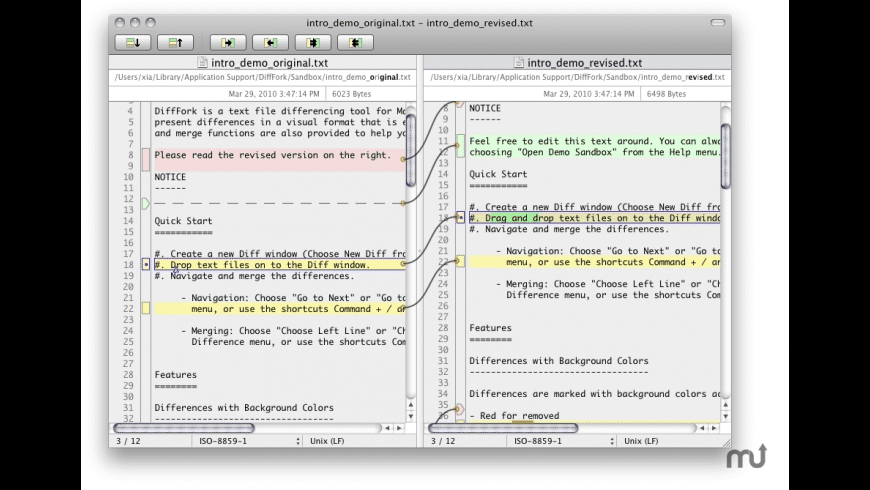This screenshot has height=490, width=870.
Task: Click the toolbar toggle pill button in title bar
Action: [x=717, y=22]
